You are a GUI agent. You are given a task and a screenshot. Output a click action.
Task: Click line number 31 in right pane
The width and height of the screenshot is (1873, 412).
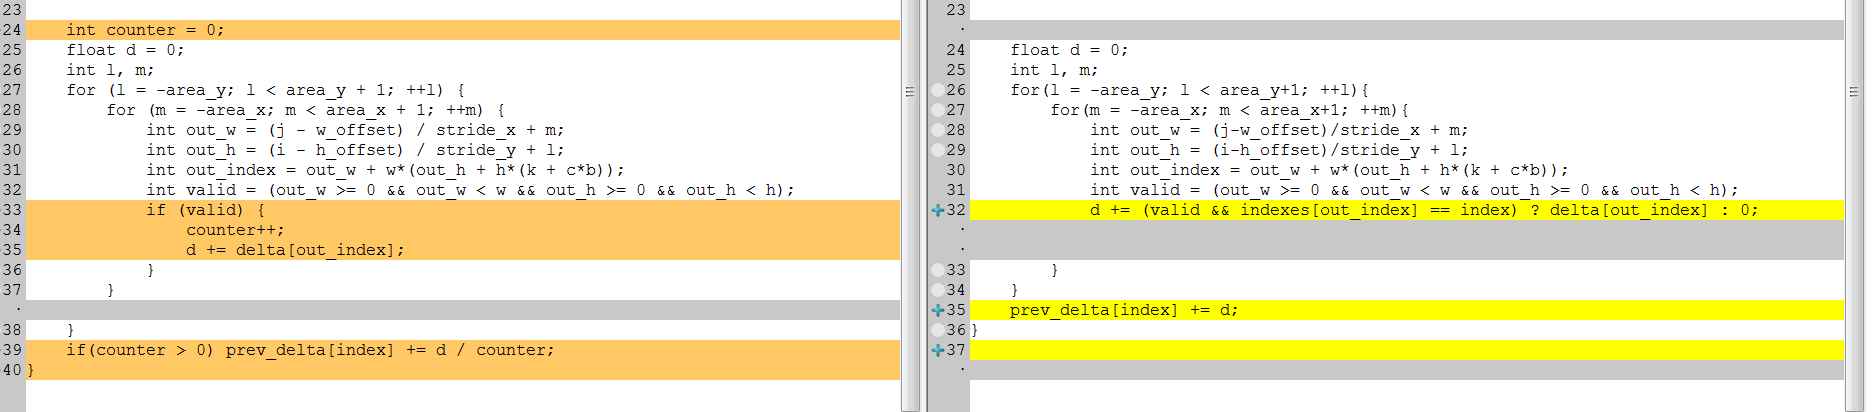tap(956, 190)
